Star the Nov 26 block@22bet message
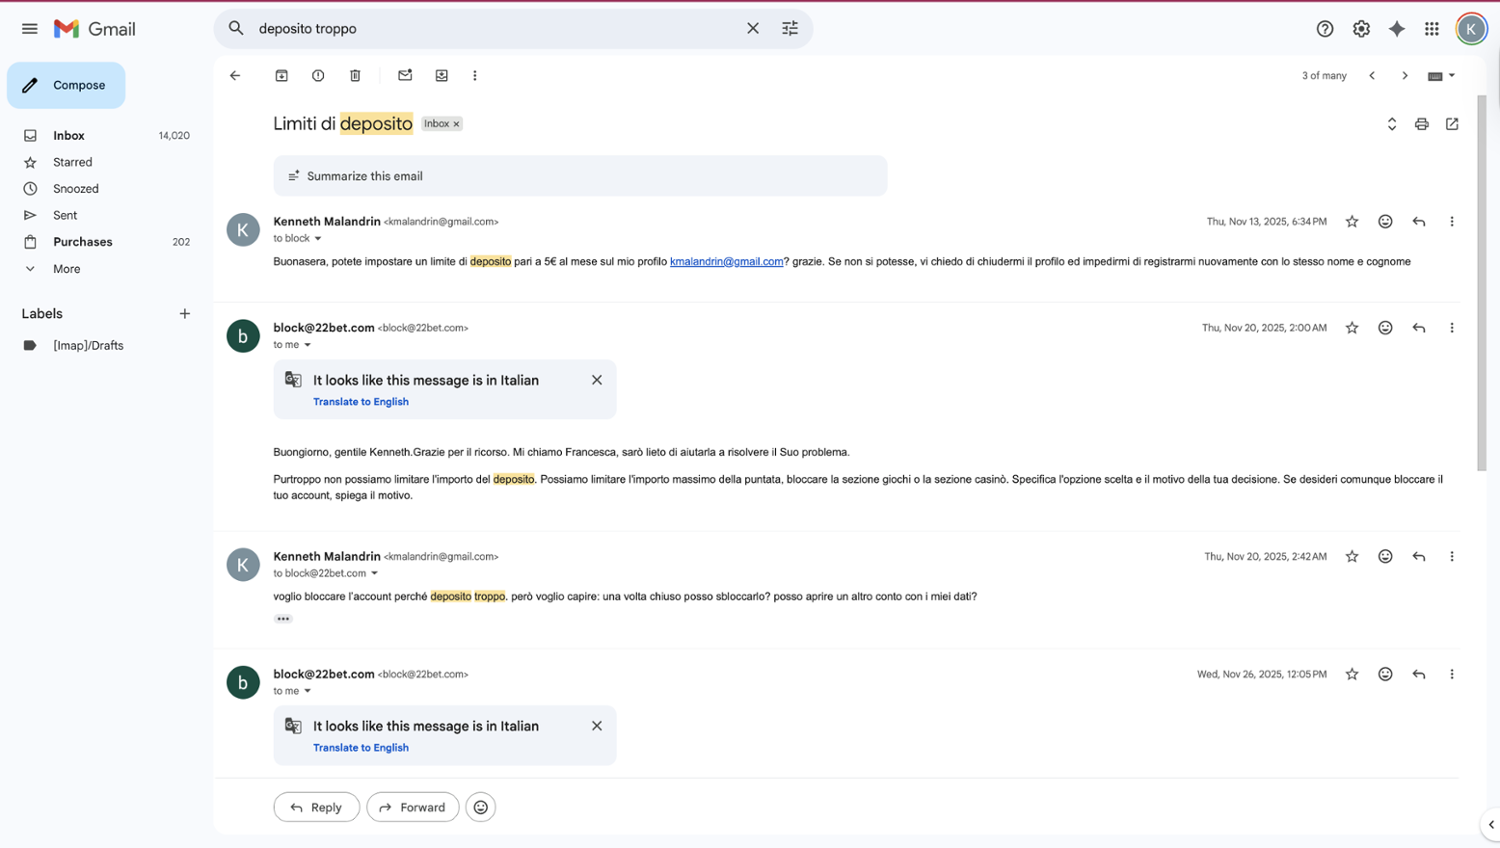The width and height of the screenshot is (1500, 848). (1352, 675)
